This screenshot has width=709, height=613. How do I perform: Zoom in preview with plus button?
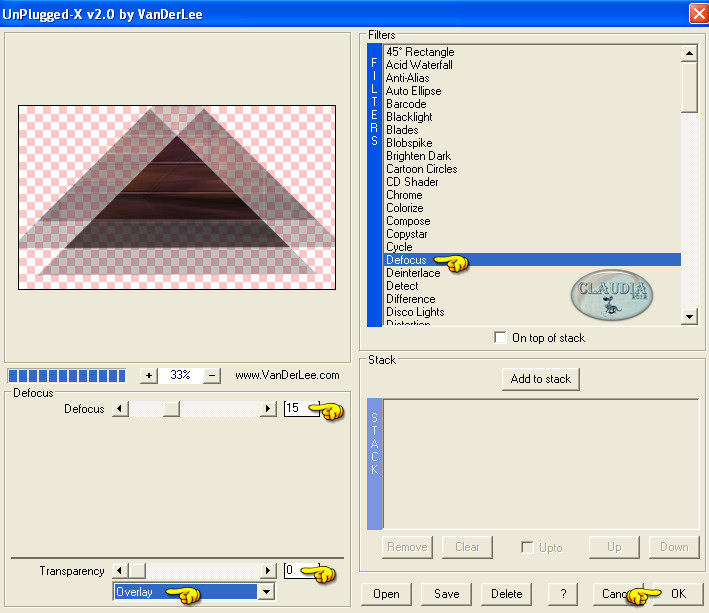pos(149,375)
